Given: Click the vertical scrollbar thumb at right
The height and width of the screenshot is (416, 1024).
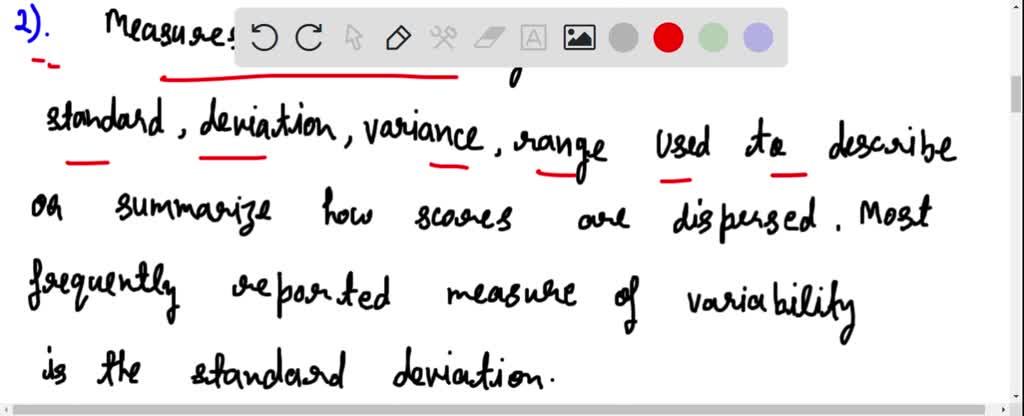Looking at the screenshot, I should [x=1016, y=94].
